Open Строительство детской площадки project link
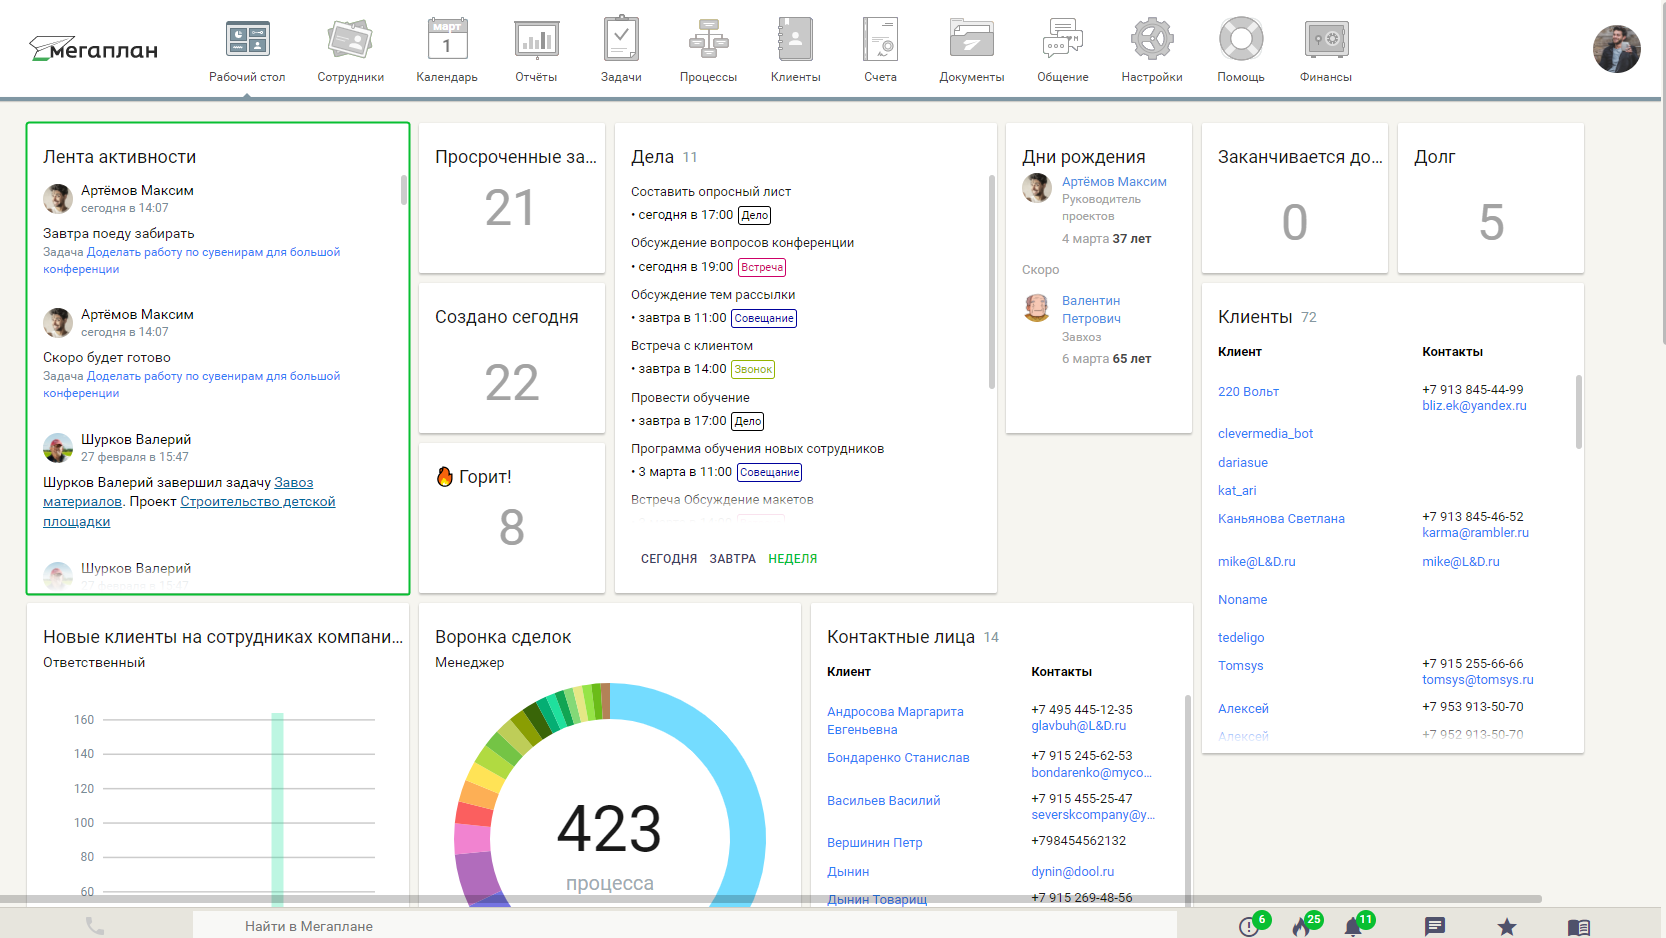Viewport: 1666px width, 938px height. [189, 511]
